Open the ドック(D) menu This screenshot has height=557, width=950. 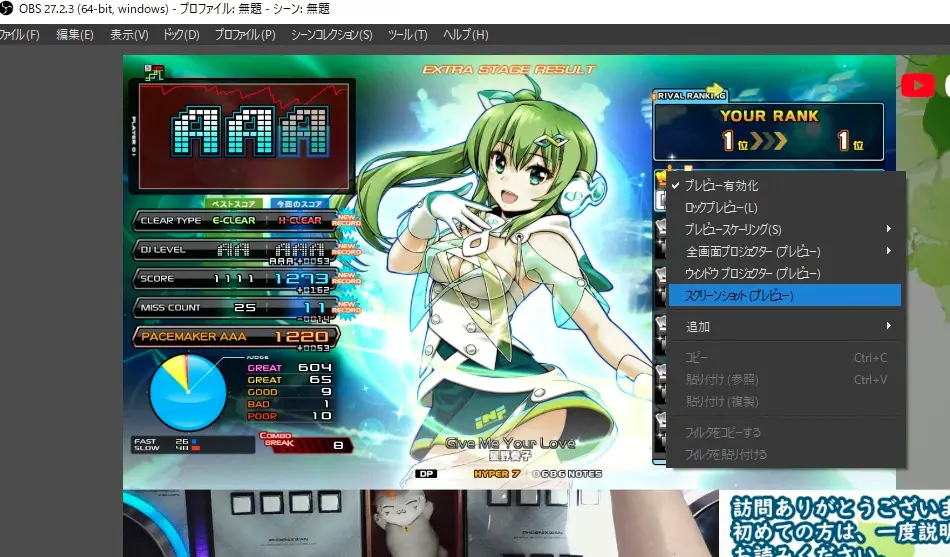coord(181,35)
